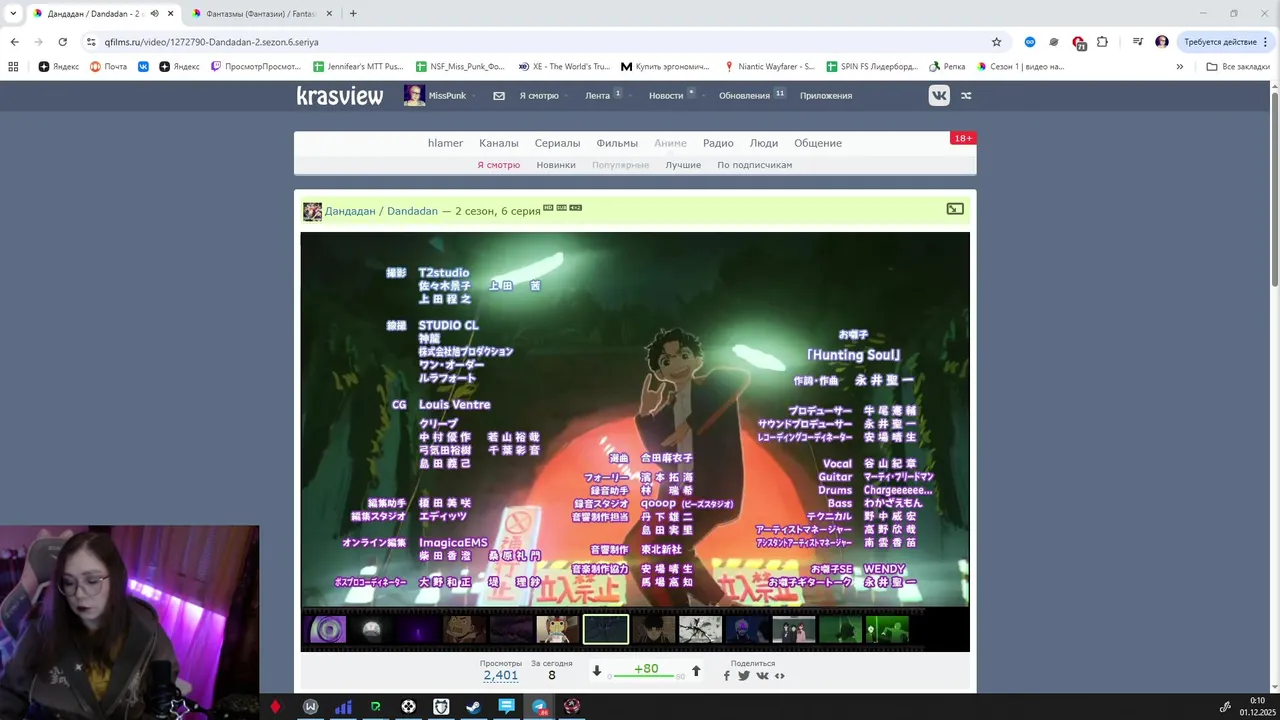Image resolution: width=1280 pixels, height=720 pixels.
Task: Open the Niantic Wayfarer bookmark
Action: 768,67
